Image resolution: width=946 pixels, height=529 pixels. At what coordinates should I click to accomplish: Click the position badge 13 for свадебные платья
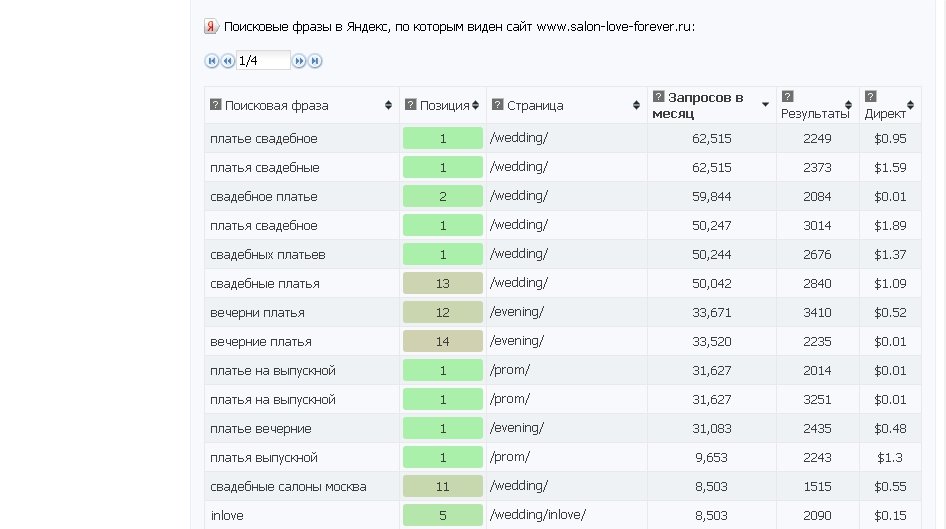[x=442, y=283]
